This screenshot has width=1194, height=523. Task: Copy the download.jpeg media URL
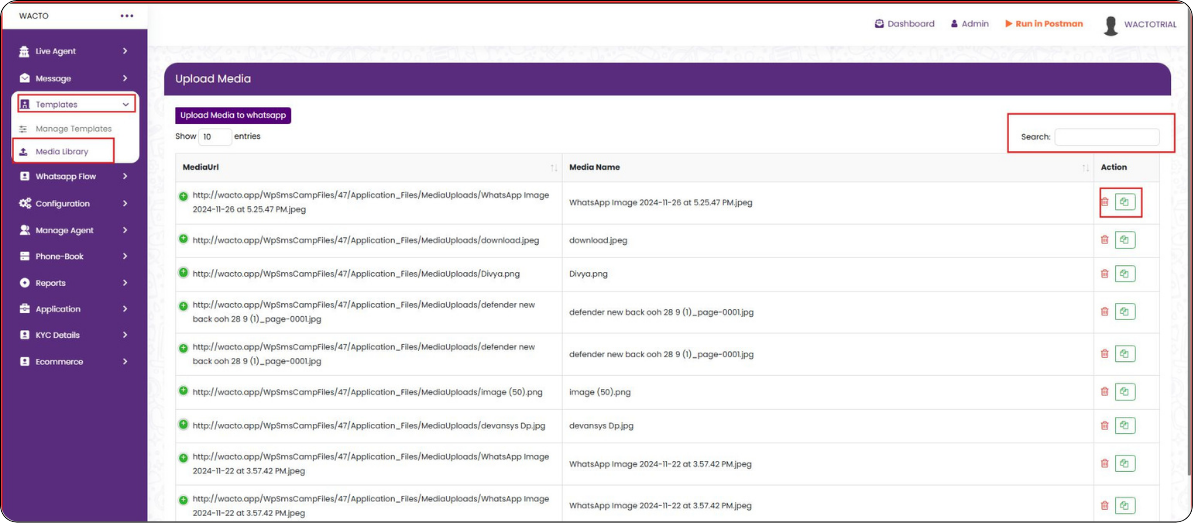pyautogui.click(x=1125, y=240)
